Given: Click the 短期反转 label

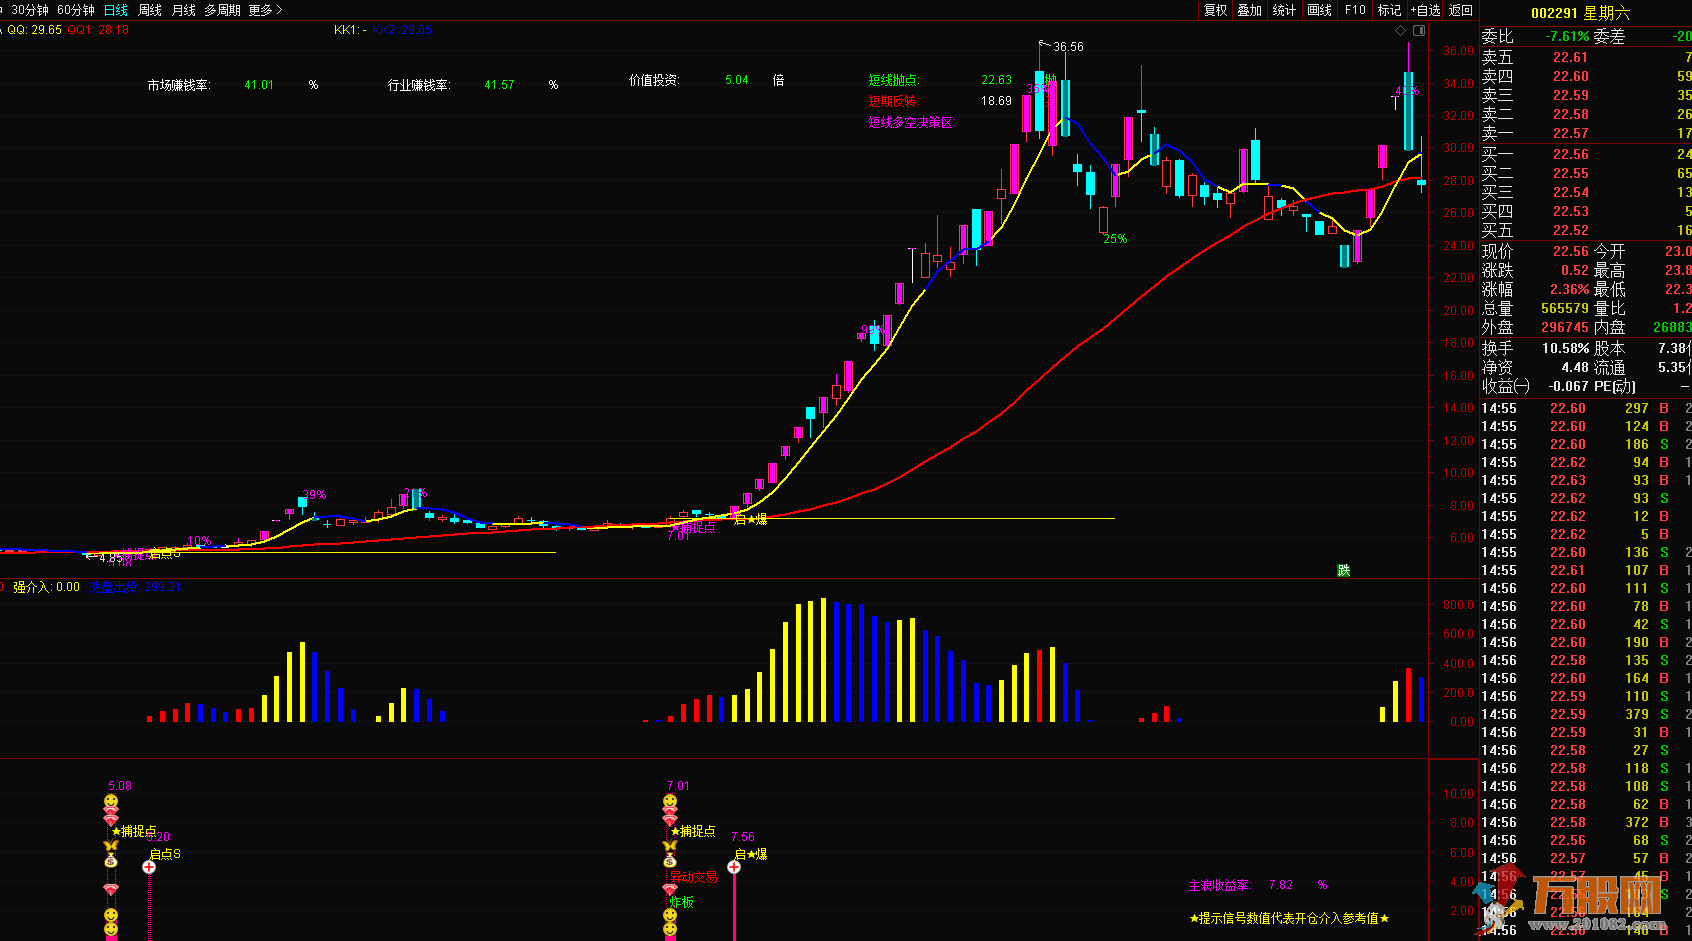Looking at the screenshot, I should click(893, 101).
